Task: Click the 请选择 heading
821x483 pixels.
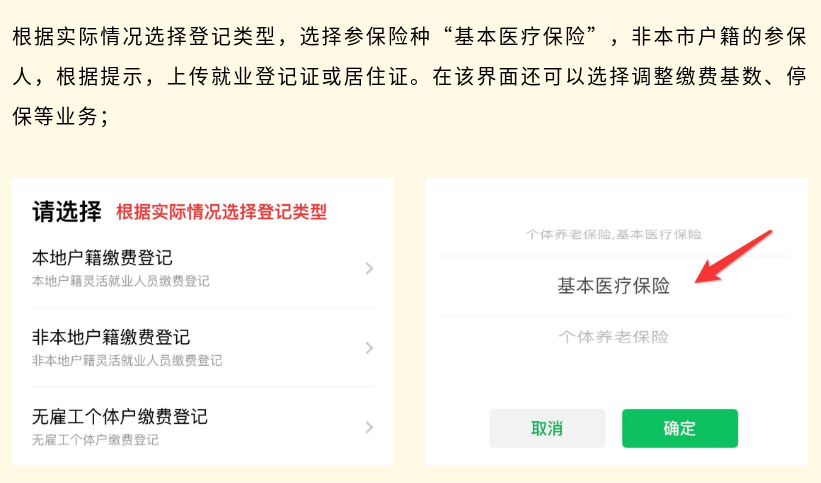Action: 67,211
